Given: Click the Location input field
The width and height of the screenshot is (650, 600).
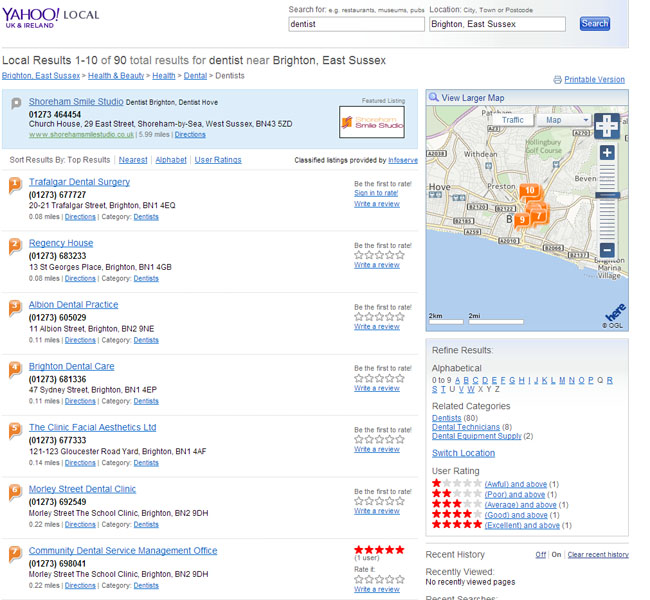Looking at the screenshot, I should (x=497, y=24).
